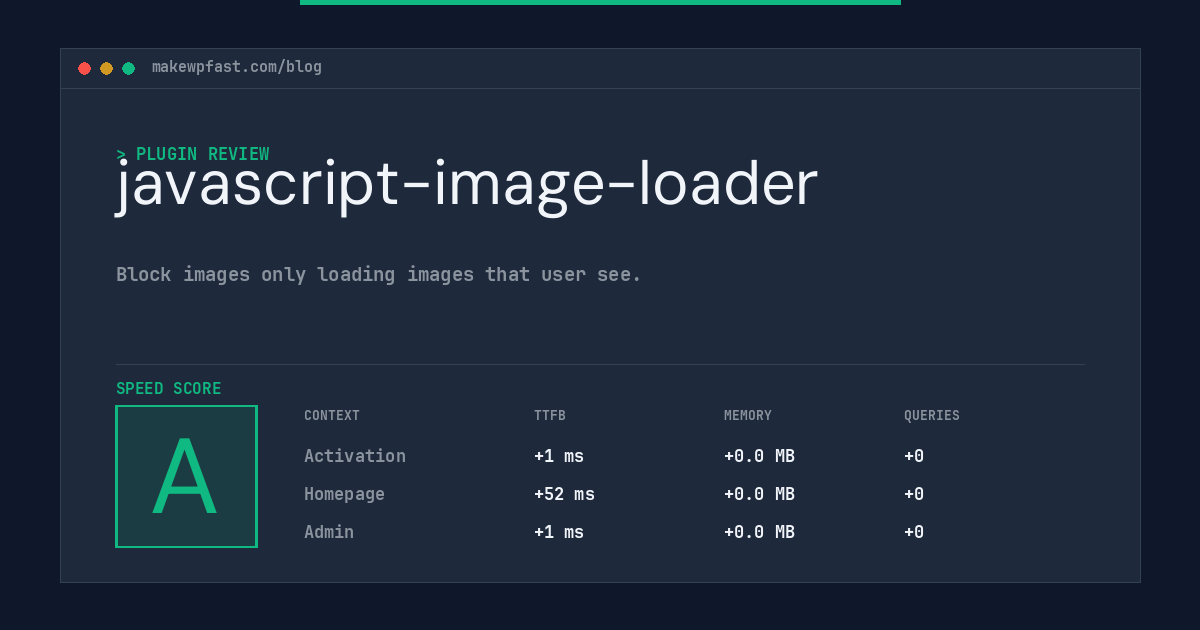Image resolution: width=1200 pixels, height=630 pixels.
Task: Click Activation memory value +0.0 MB
Action: pos(759,456)
